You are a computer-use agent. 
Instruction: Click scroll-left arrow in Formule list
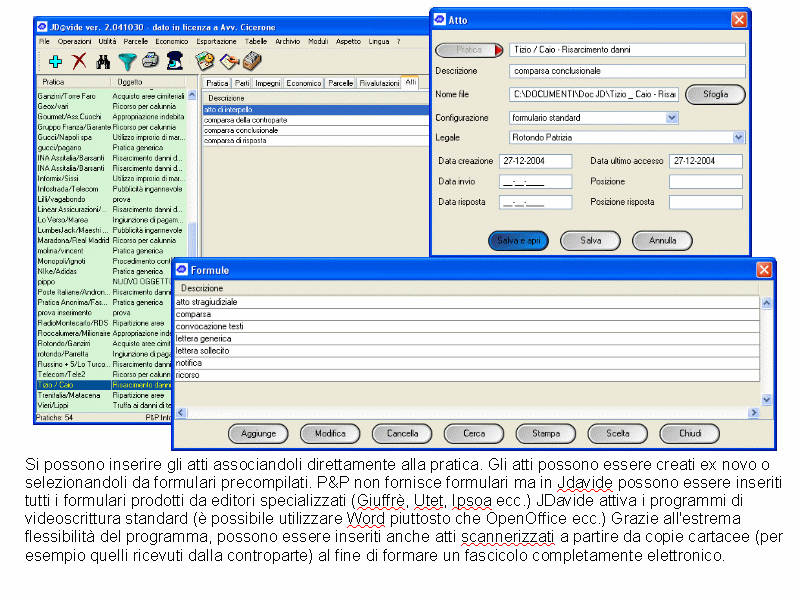click(x=182, y=412)
